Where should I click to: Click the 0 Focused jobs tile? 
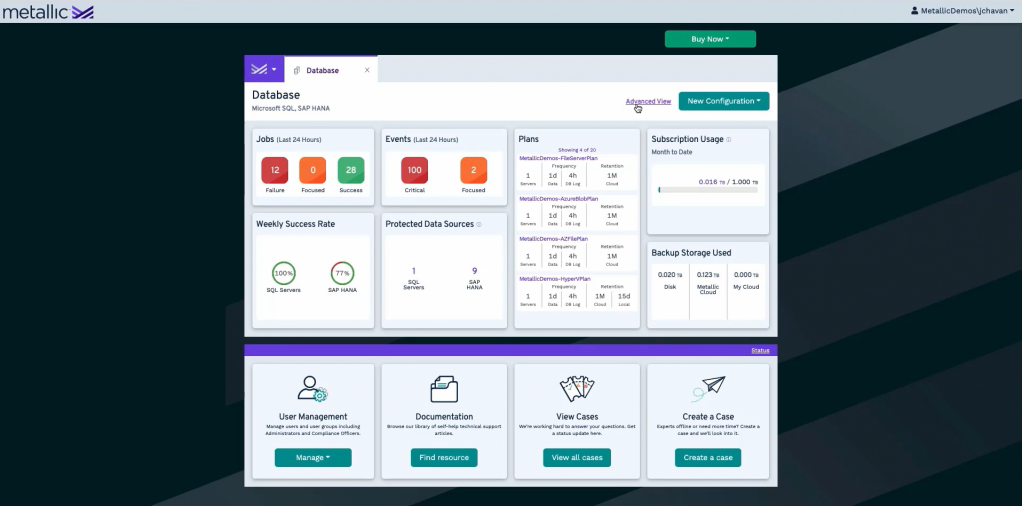(313, 170)
